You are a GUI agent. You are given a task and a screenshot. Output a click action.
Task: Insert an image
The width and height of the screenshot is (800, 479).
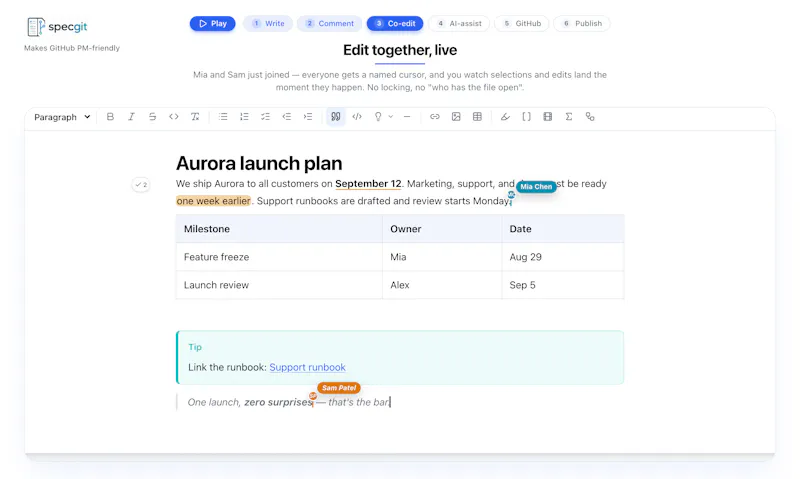point(456,117)
